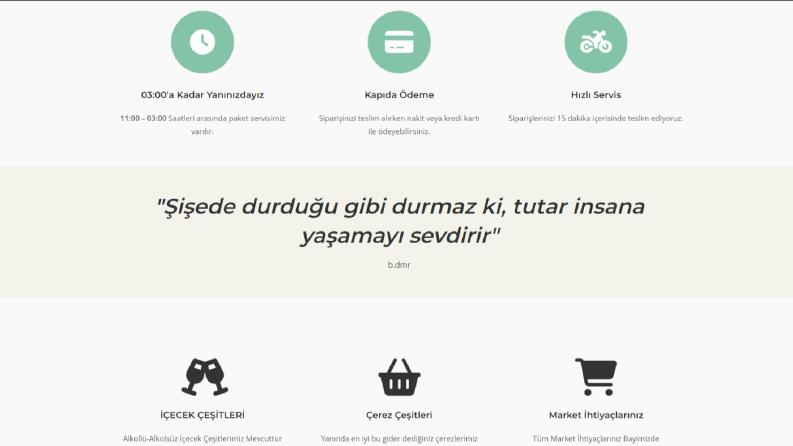
Task: Click the 'Tüm Market İhtiyaçlarınız Bayimizde' text
Action: click(596, 438)
